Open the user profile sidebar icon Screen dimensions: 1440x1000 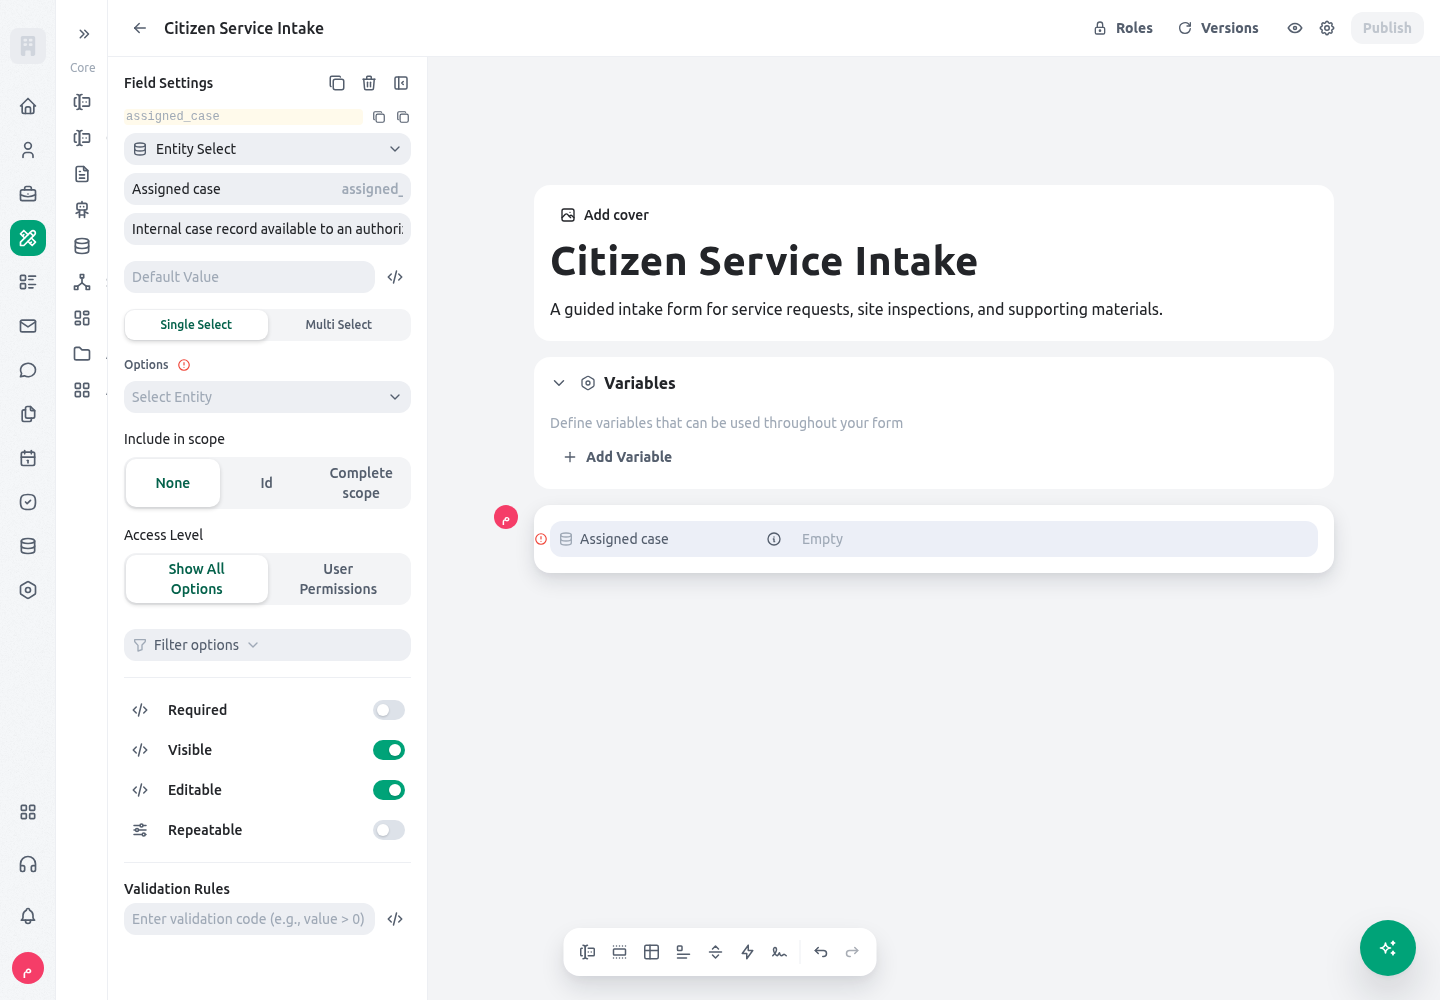click(28, 150)
